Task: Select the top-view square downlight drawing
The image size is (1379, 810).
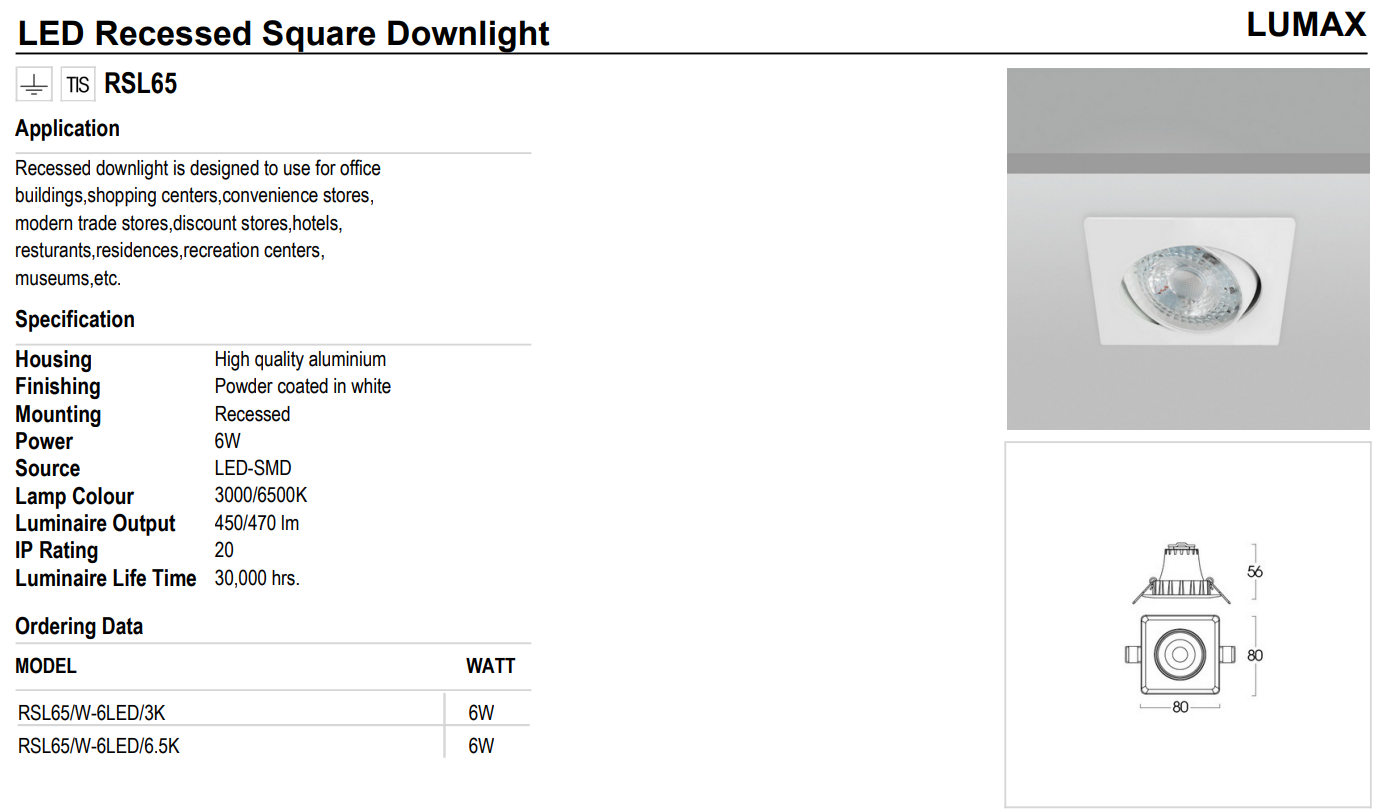Action: point(1180,655)
